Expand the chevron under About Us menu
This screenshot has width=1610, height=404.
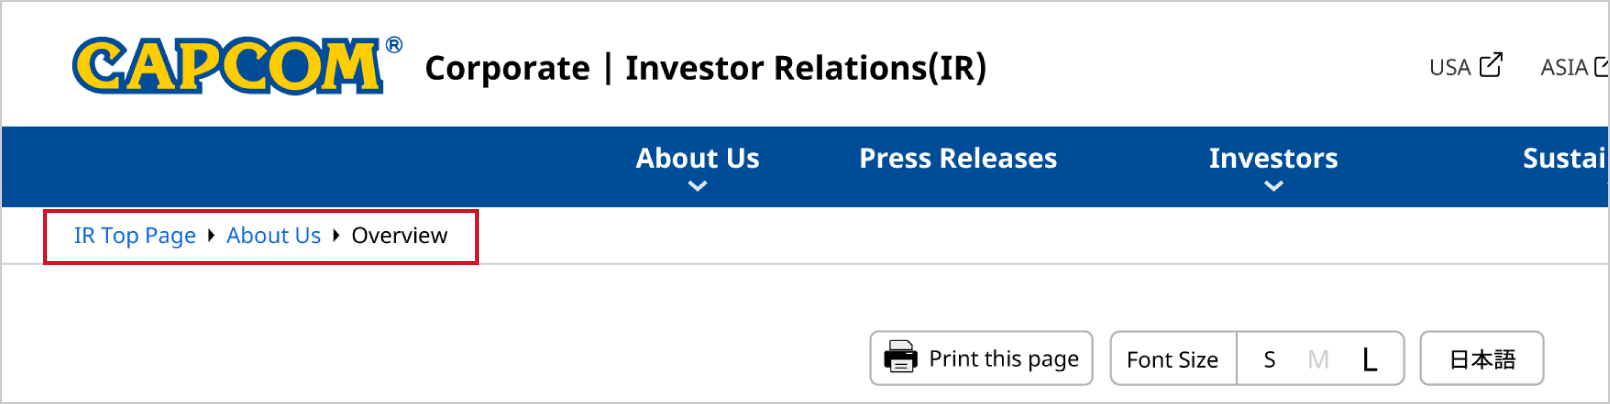698,186
